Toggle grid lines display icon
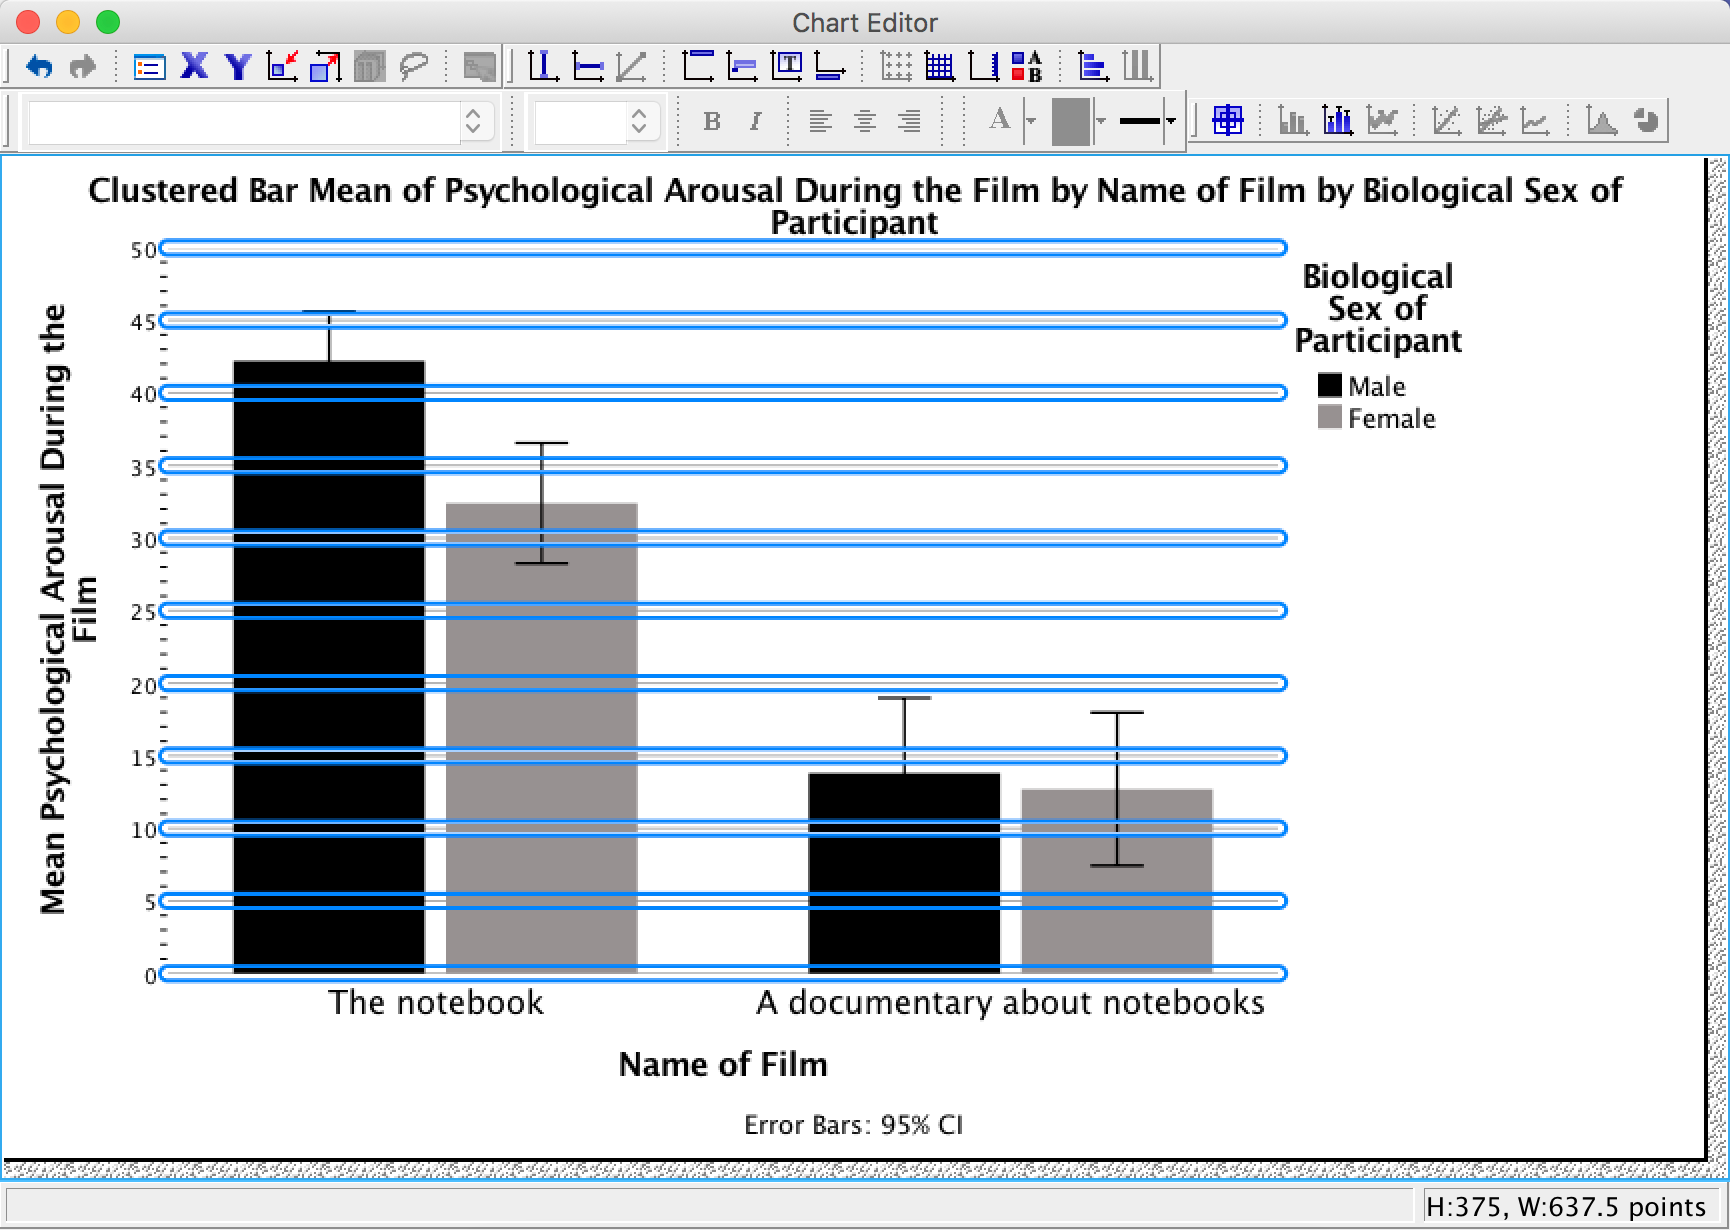Image resolution: width=1730 pixels, height=1230 pixels. 939,67
